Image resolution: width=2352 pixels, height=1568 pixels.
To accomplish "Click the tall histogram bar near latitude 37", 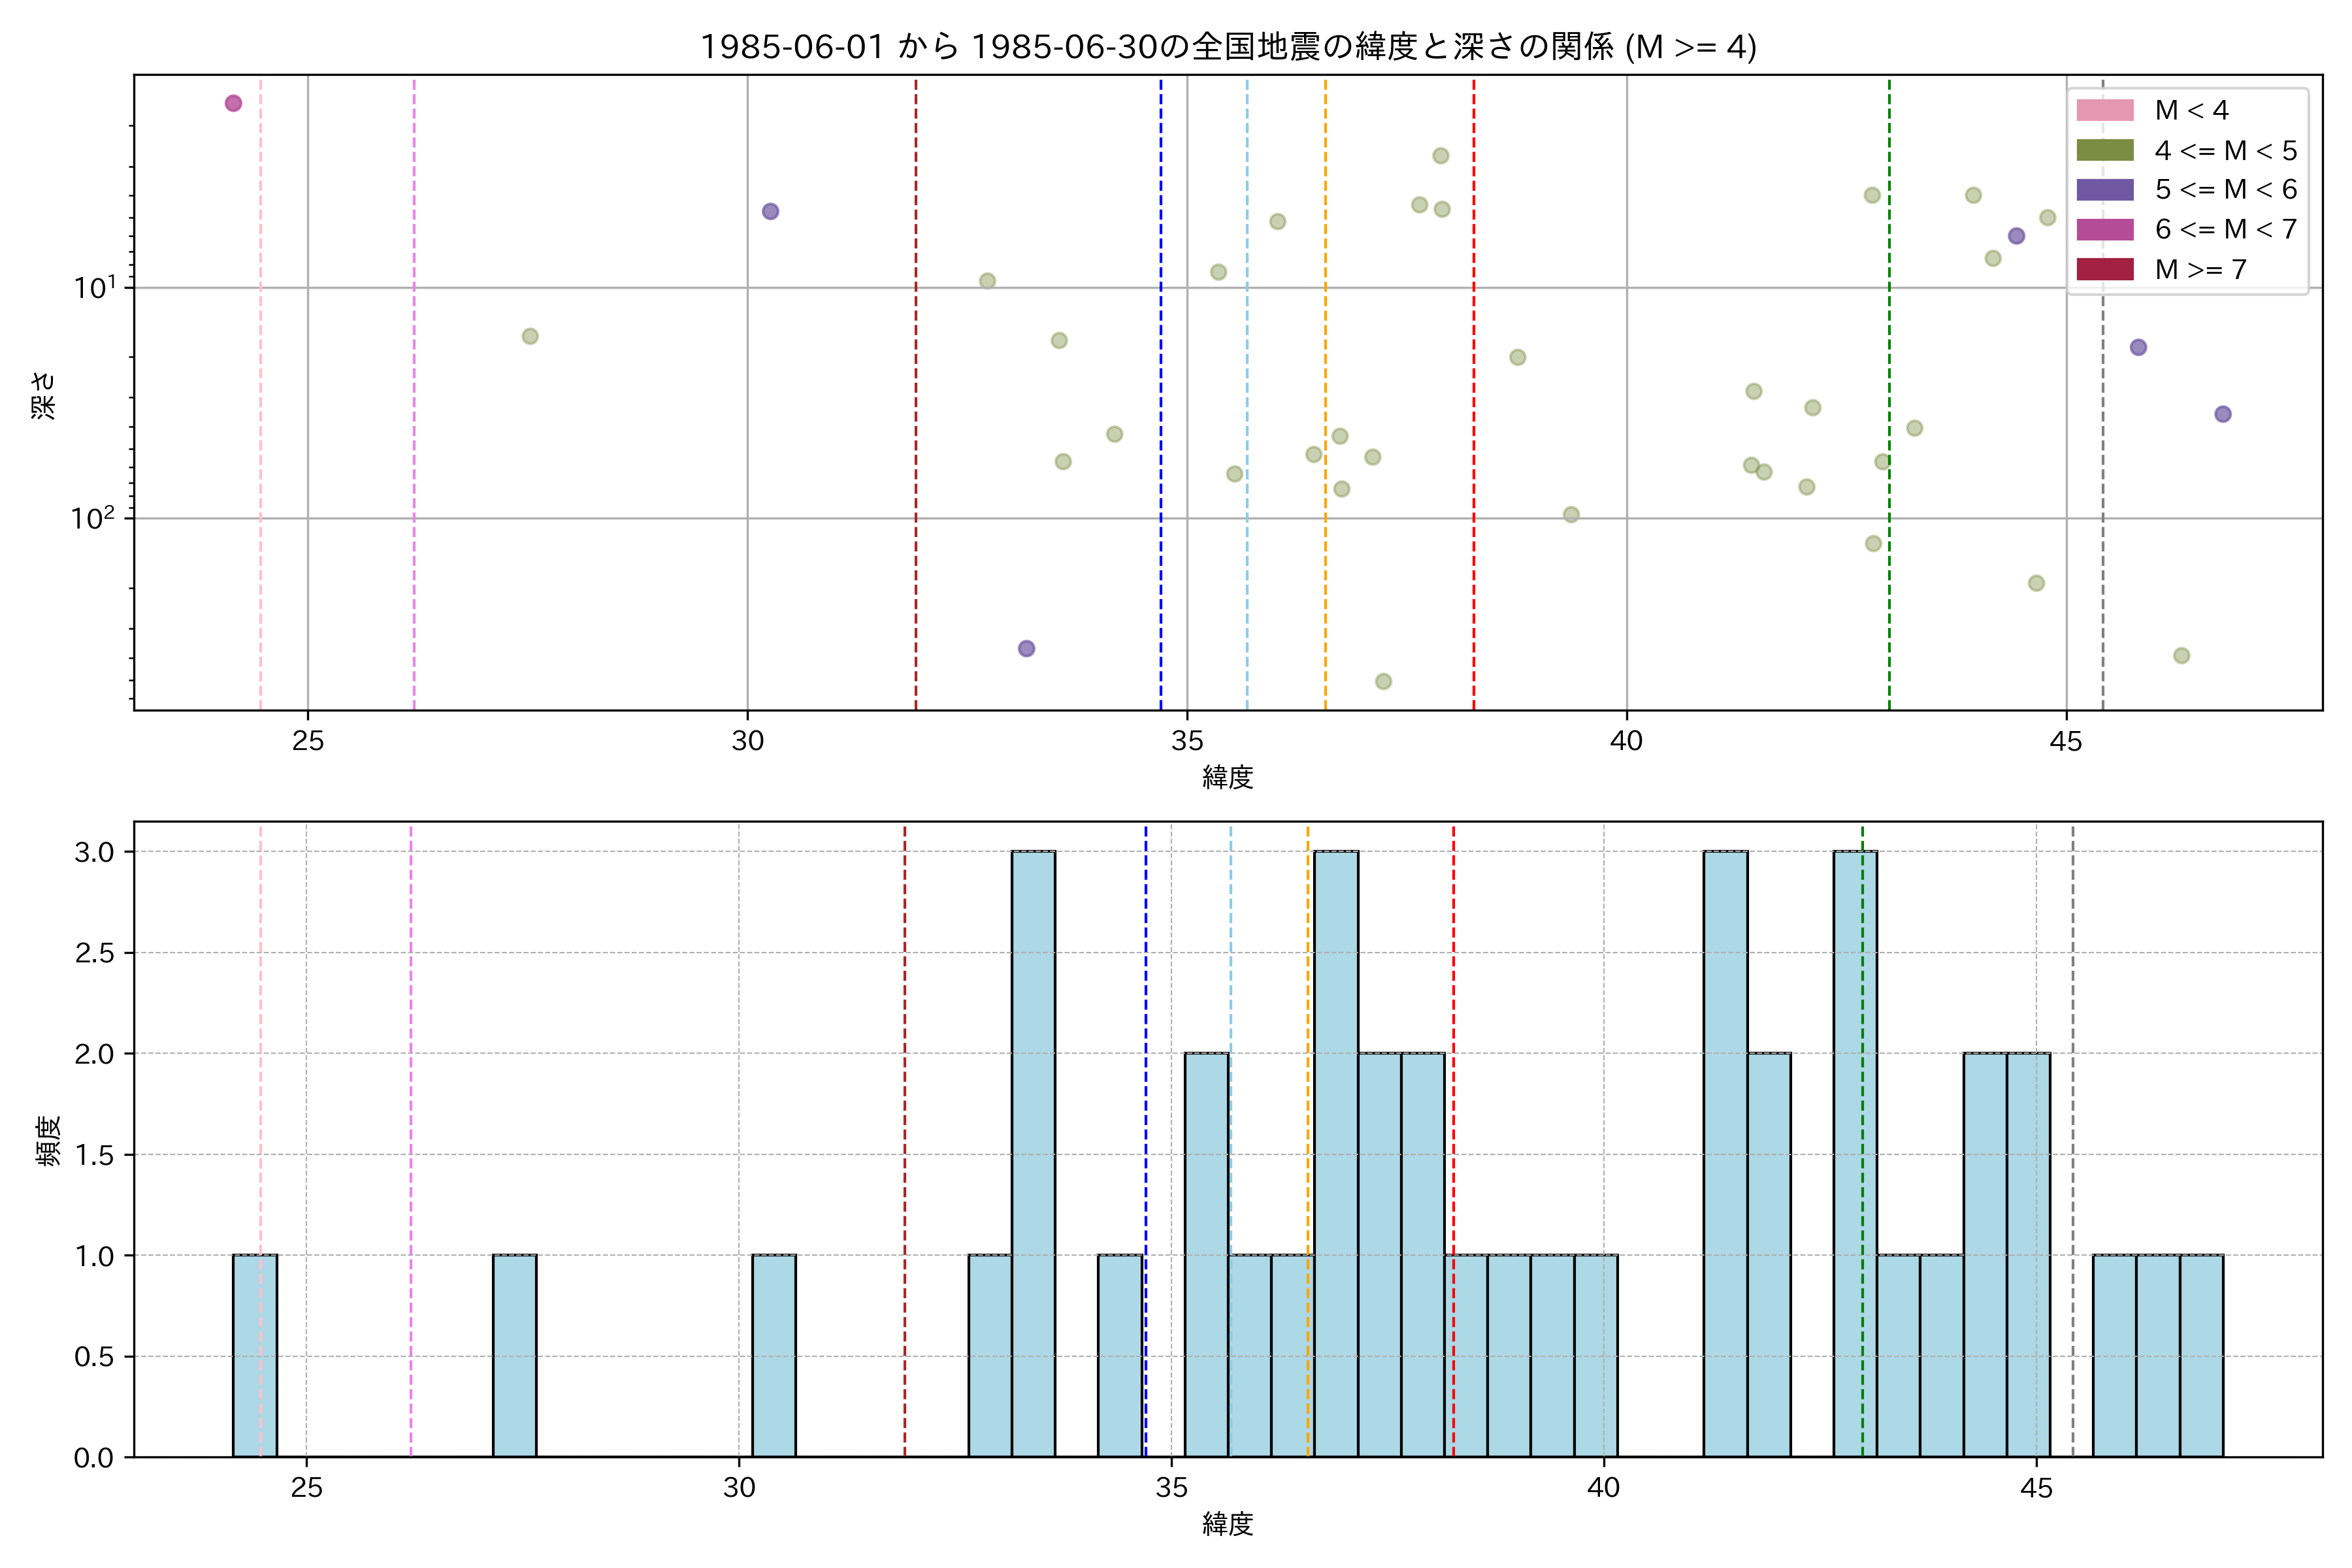I will 1336,1153.
